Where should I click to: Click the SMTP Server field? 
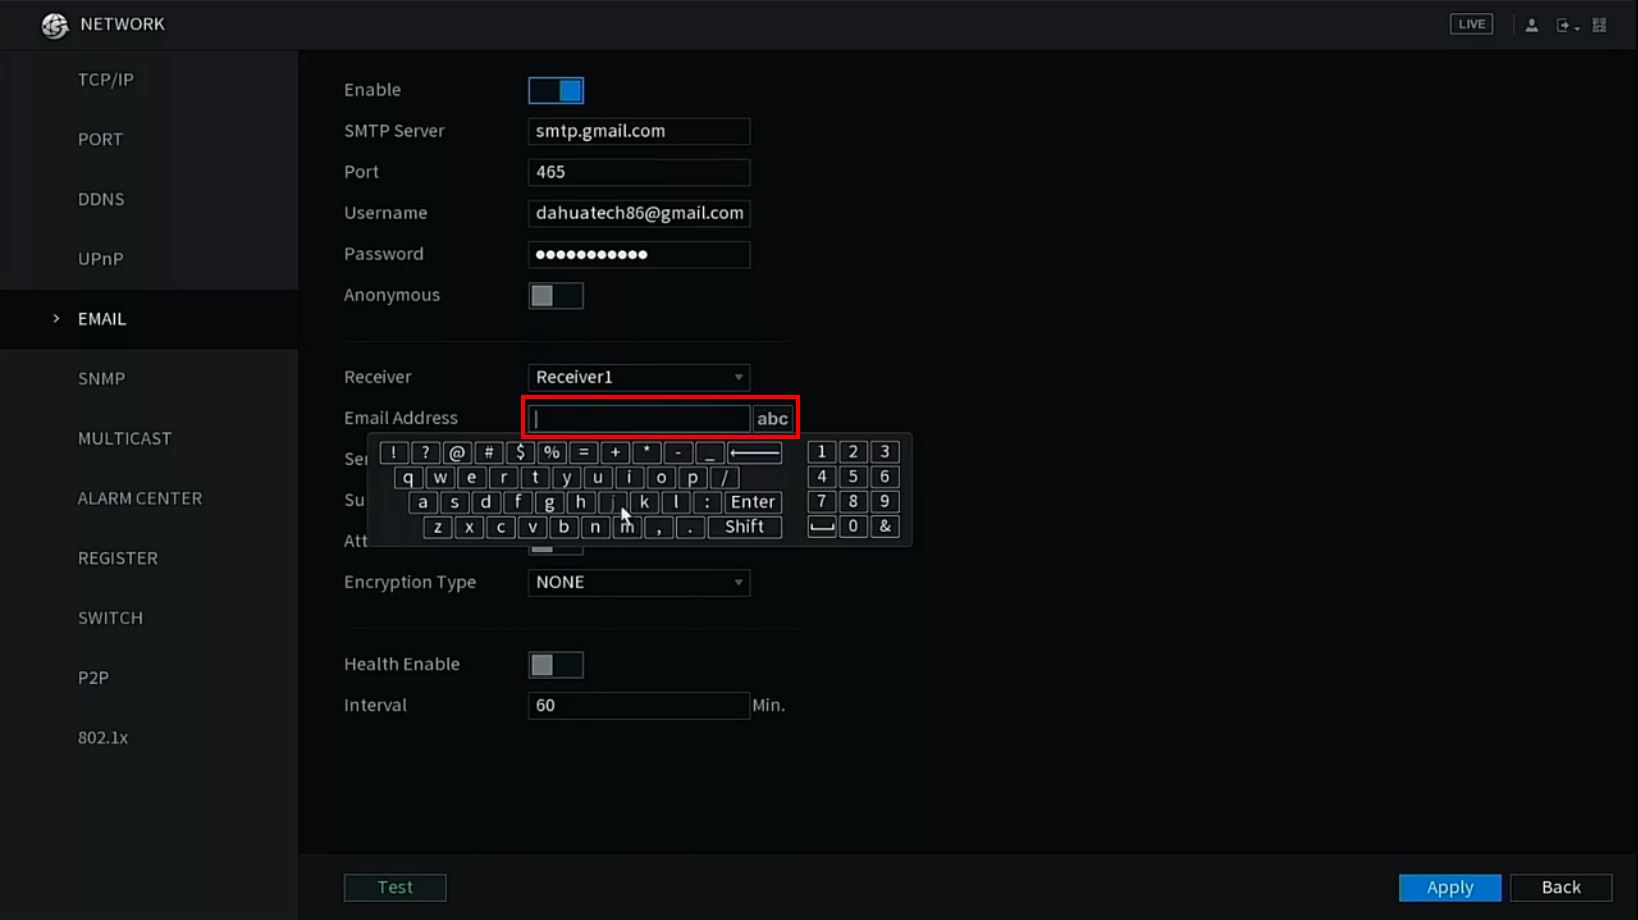tap(639, 131)
